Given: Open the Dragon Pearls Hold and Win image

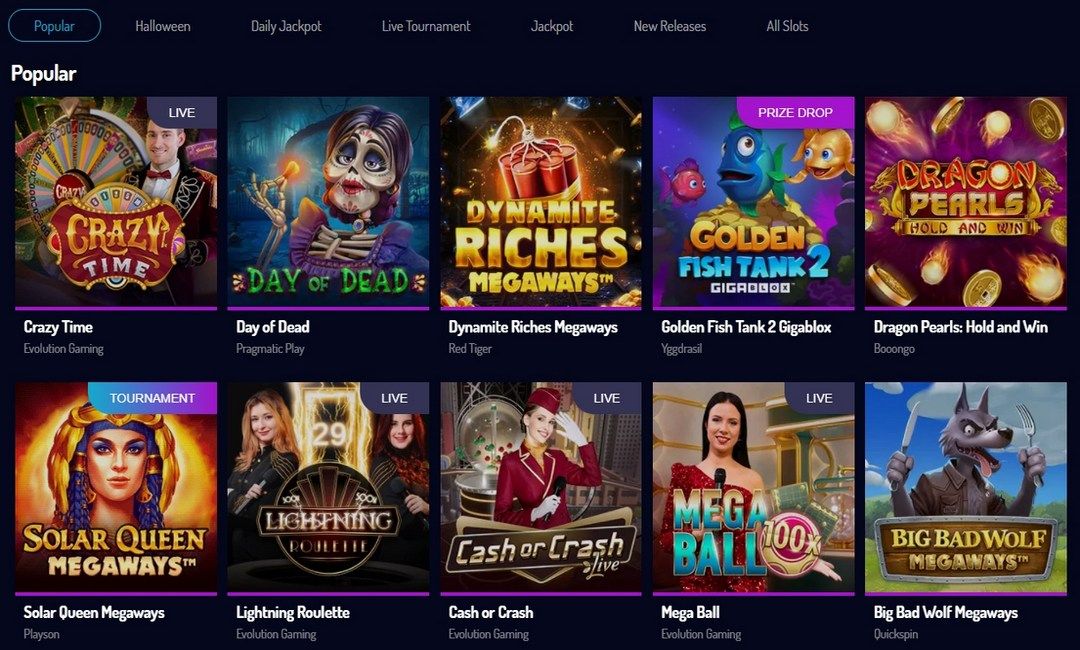Looking at the screenshot, I should pos(966,202).
